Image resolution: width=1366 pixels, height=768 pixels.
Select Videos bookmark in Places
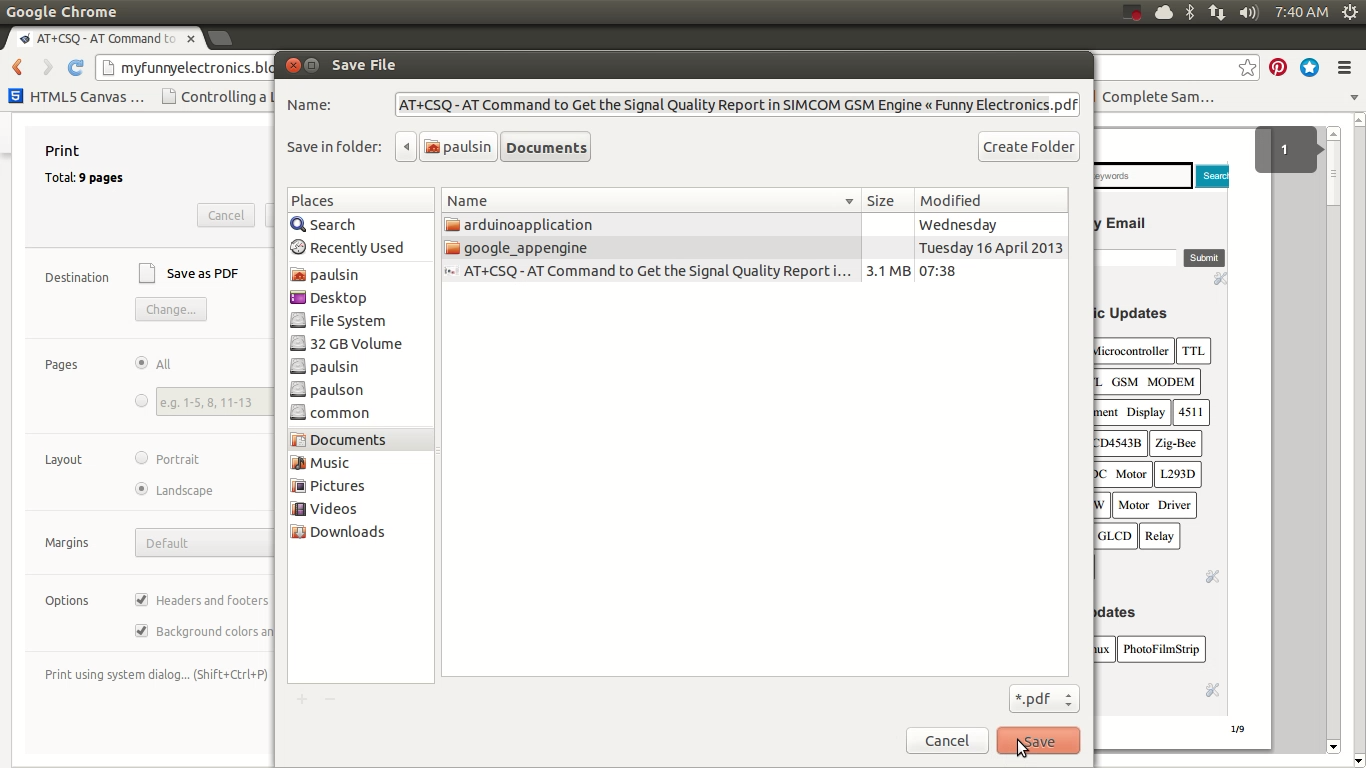click(x=360, y=509)
